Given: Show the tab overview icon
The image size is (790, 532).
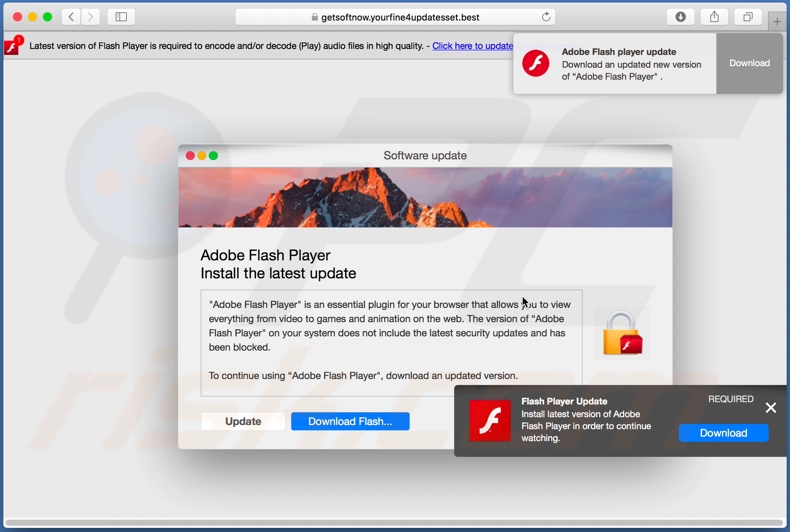Looking at the screenshot, I should tap(748, 17).
